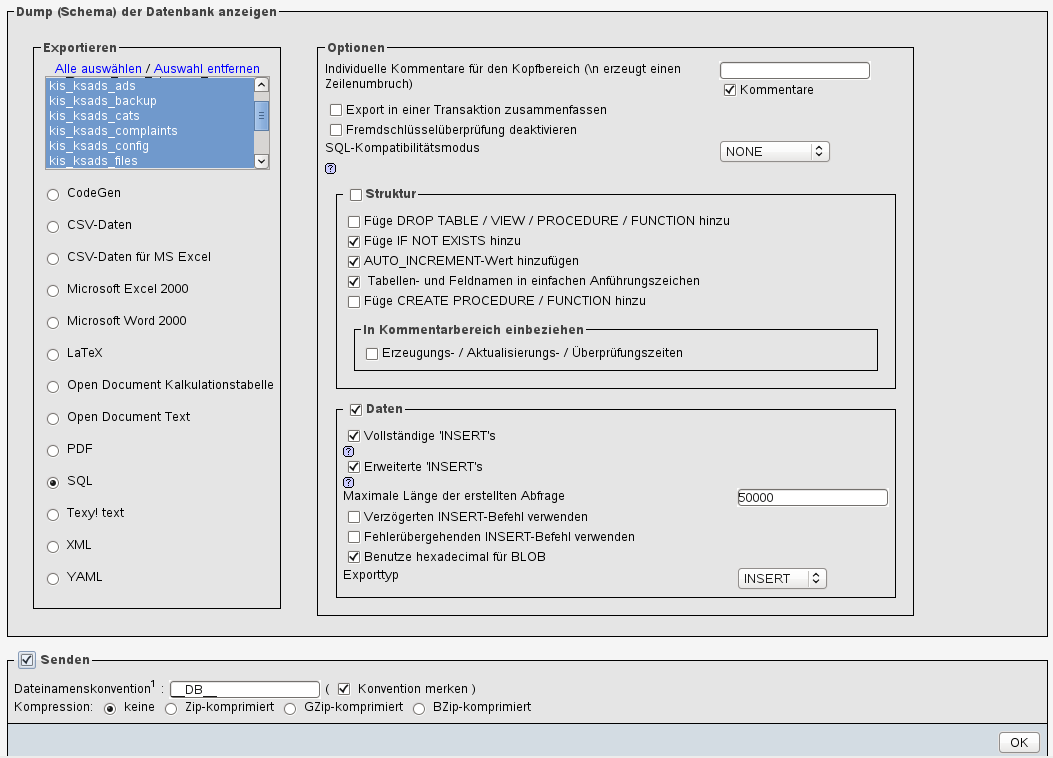Choose XML export format
The image size is (1053, 758).
53,547
